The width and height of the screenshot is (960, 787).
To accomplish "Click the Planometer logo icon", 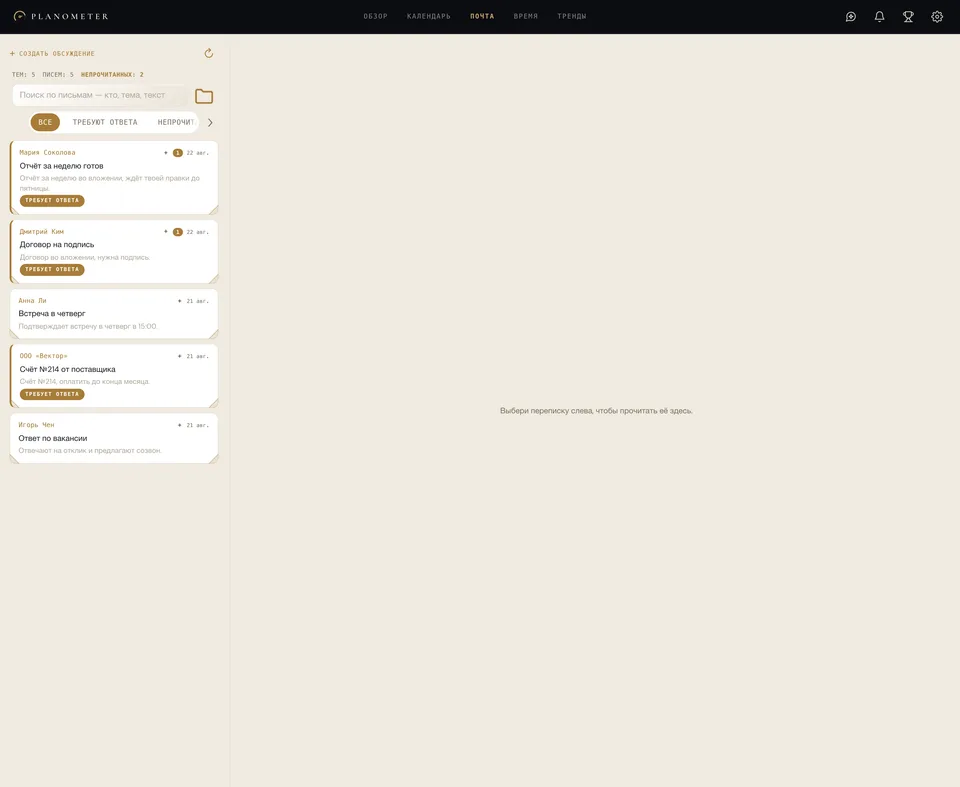I will (x=20, y=16).
